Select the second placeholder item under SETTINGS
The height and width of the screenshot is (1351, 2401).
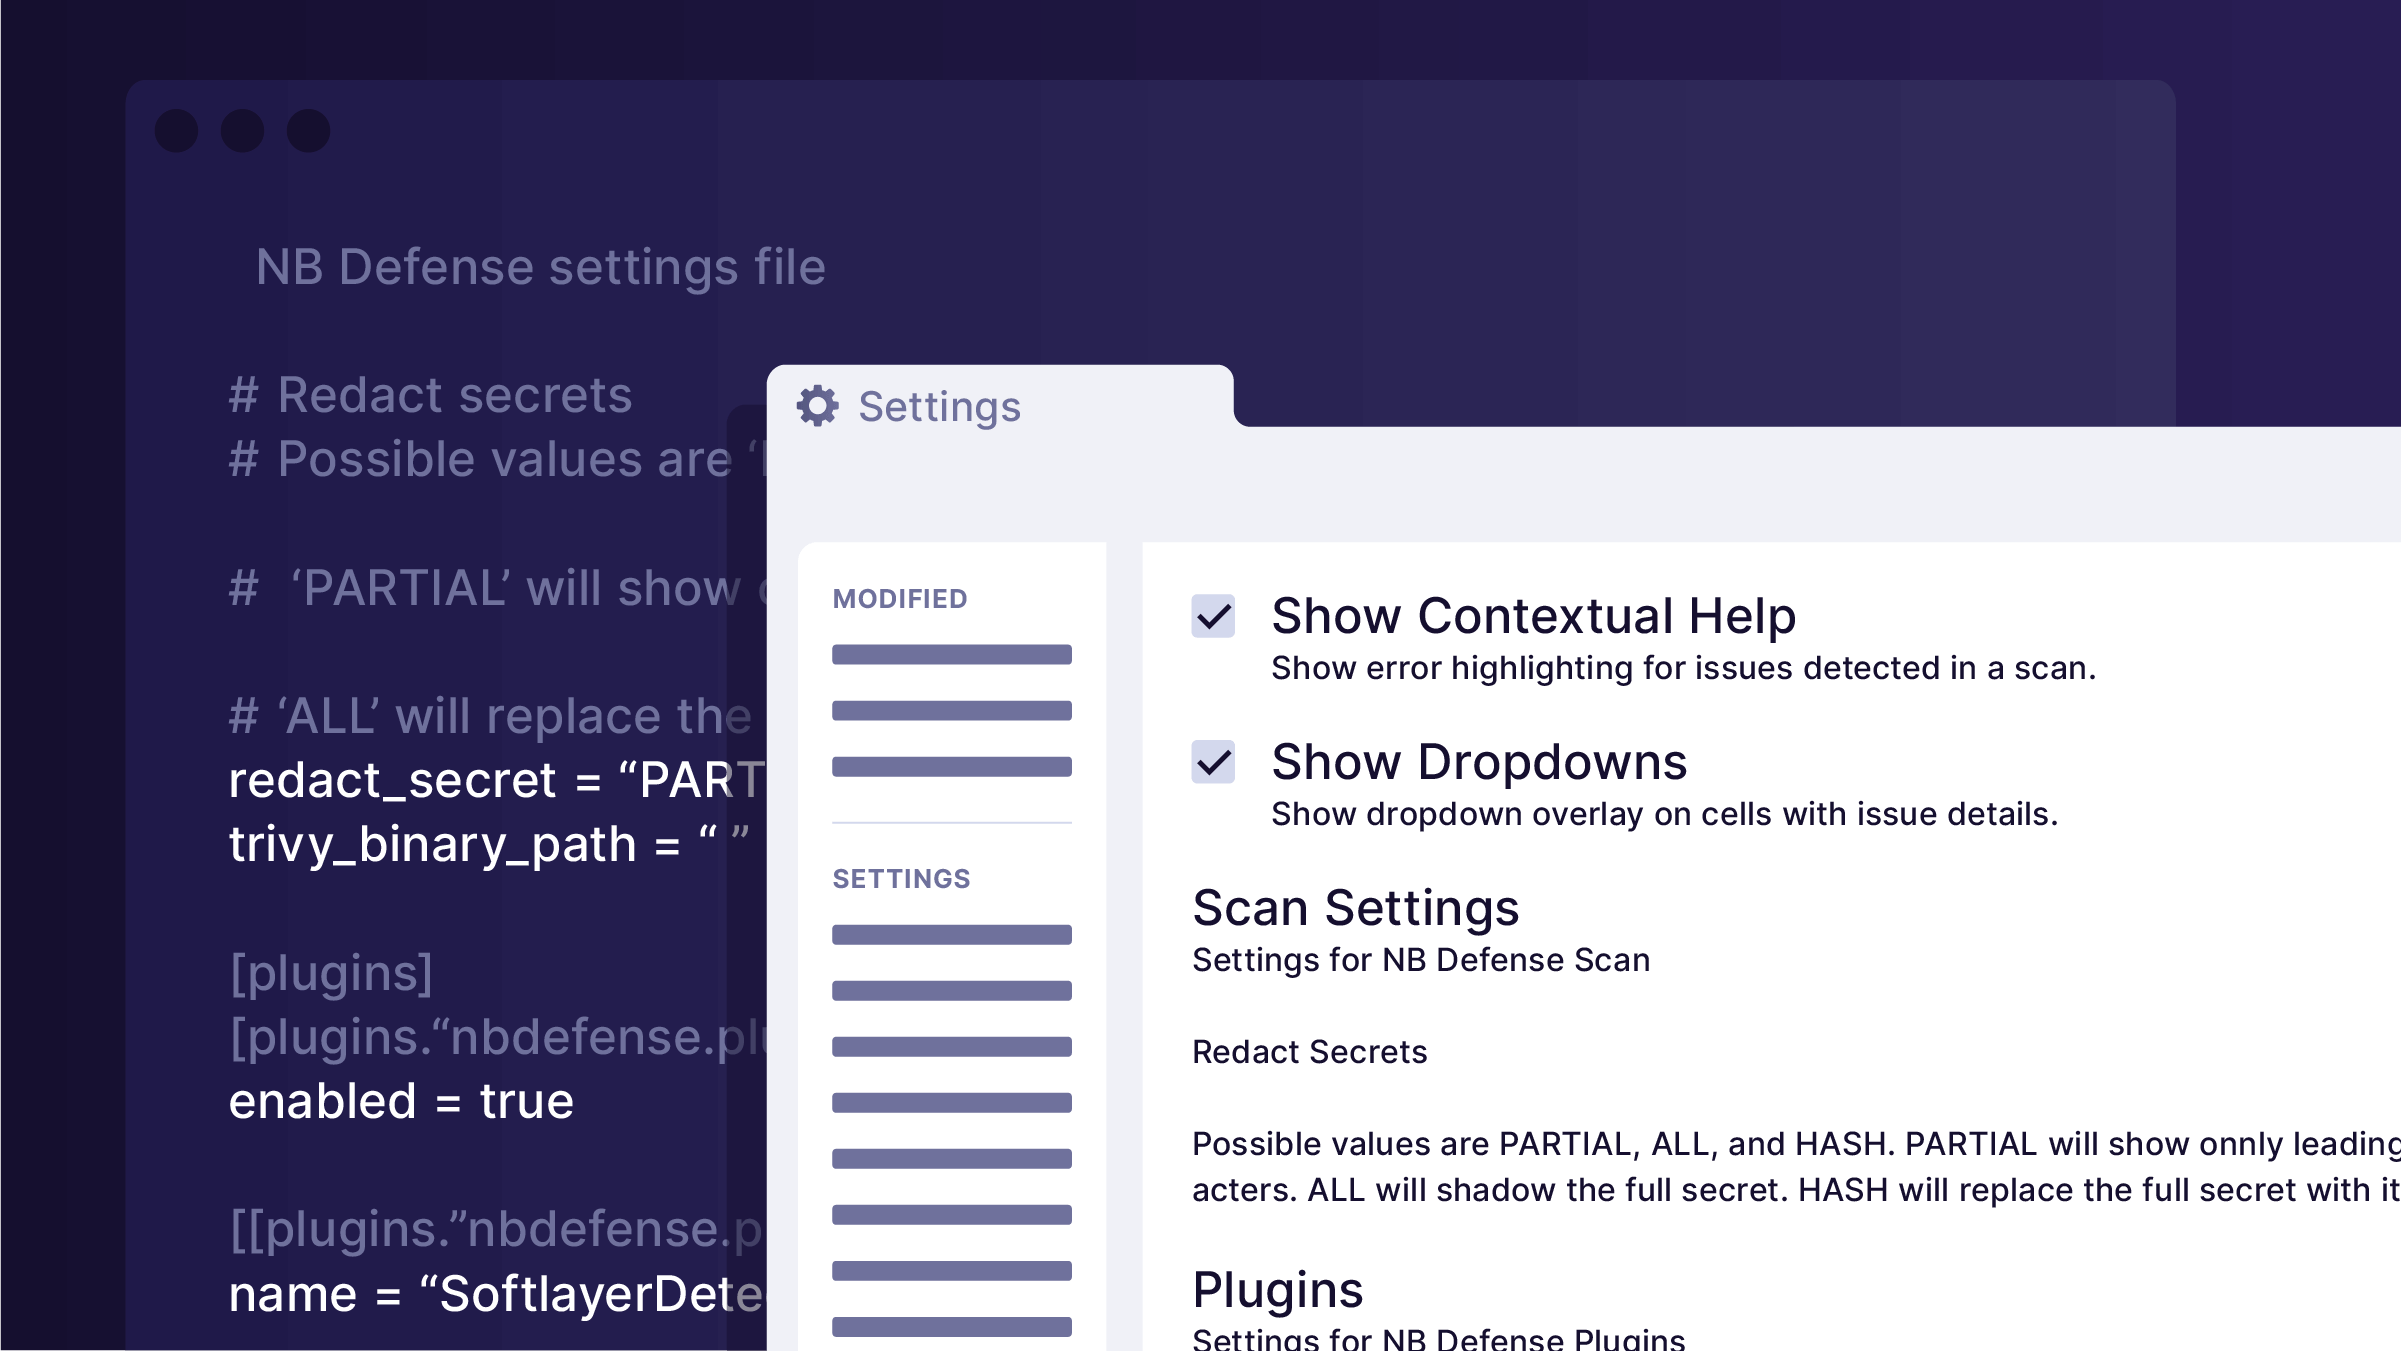pyautogui.click(x=950, y=990)
